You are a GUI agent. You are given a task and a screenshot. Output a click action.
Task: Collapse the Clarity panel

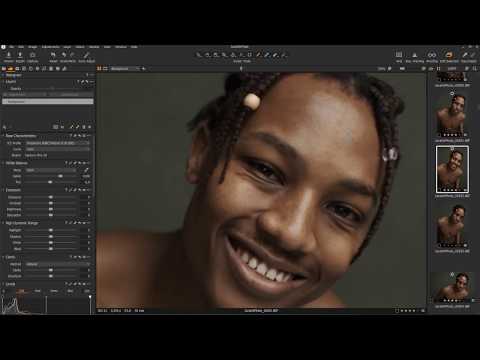(3, 257)
